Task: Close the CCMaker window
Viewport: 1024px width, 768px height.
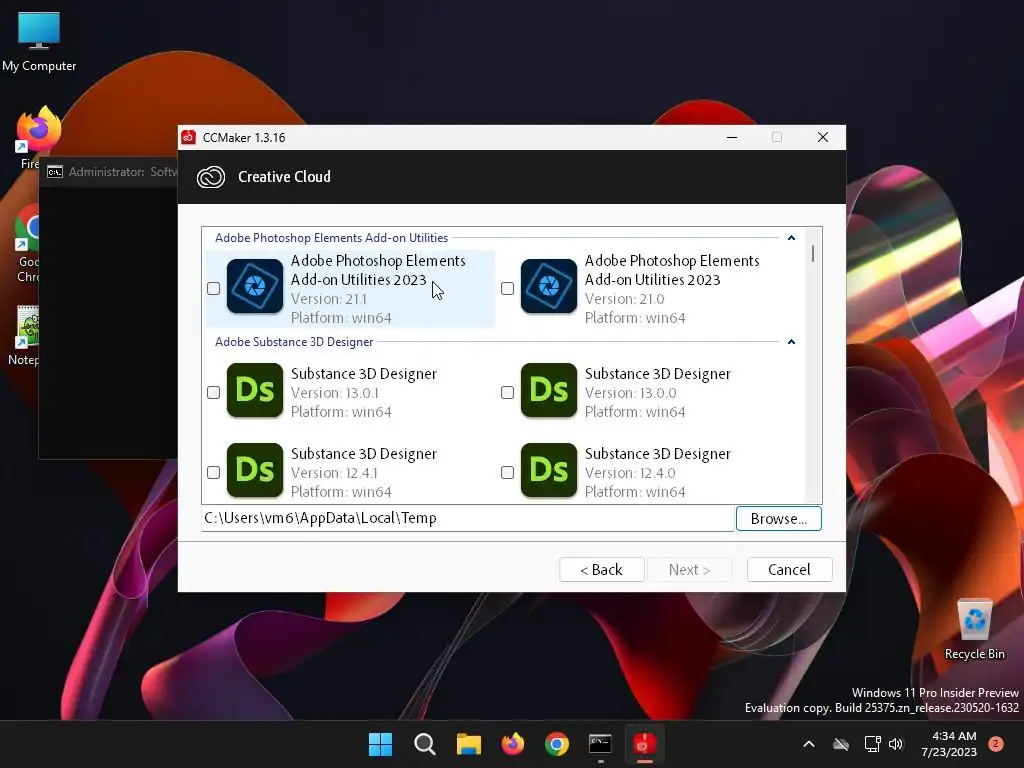Action: pyautogui.click(x=823, y=137)
